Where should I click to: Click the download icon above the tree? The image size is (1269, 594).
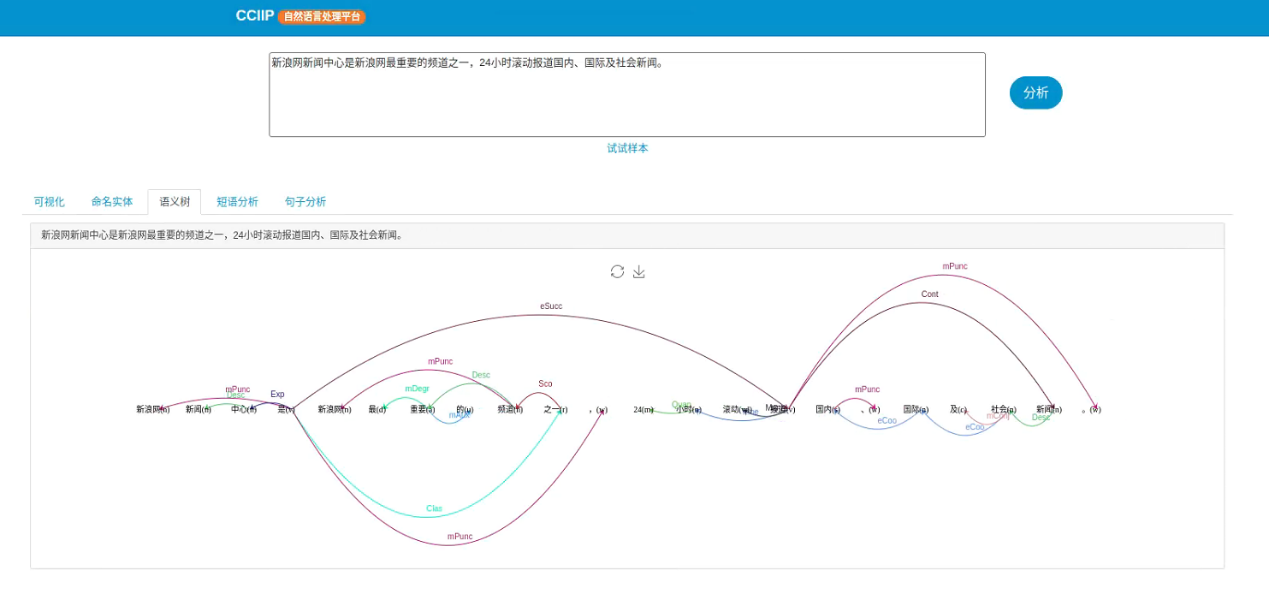click(639, 272)
